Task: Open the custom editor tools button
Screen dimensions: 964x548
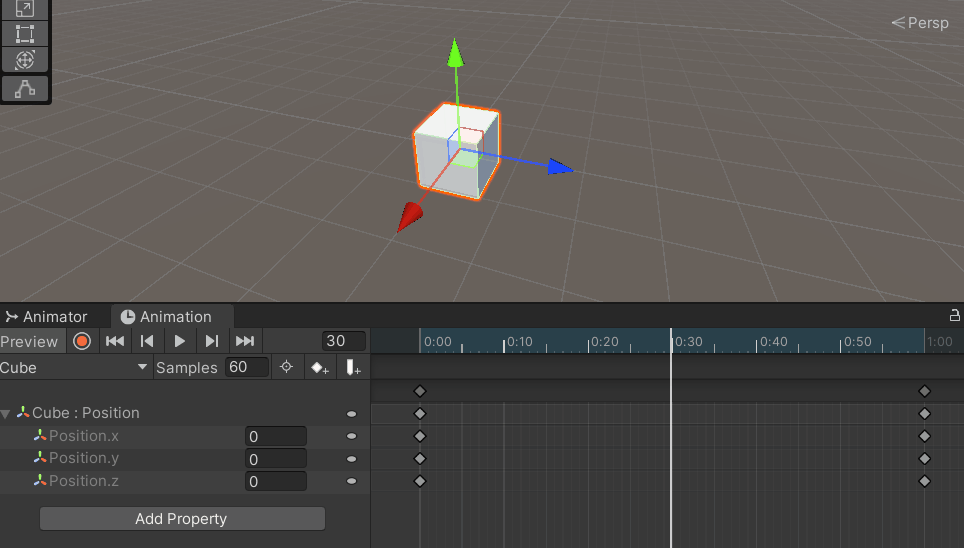Action: click(25, 89)
